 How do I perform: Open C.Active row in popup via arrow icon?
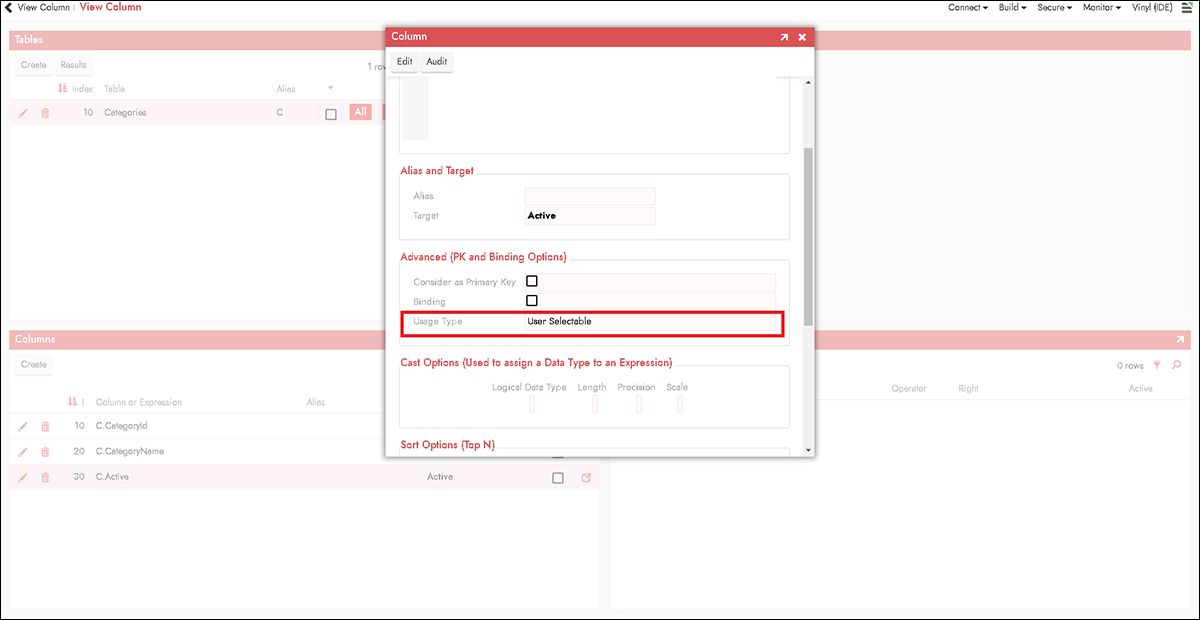coord(586,478)
